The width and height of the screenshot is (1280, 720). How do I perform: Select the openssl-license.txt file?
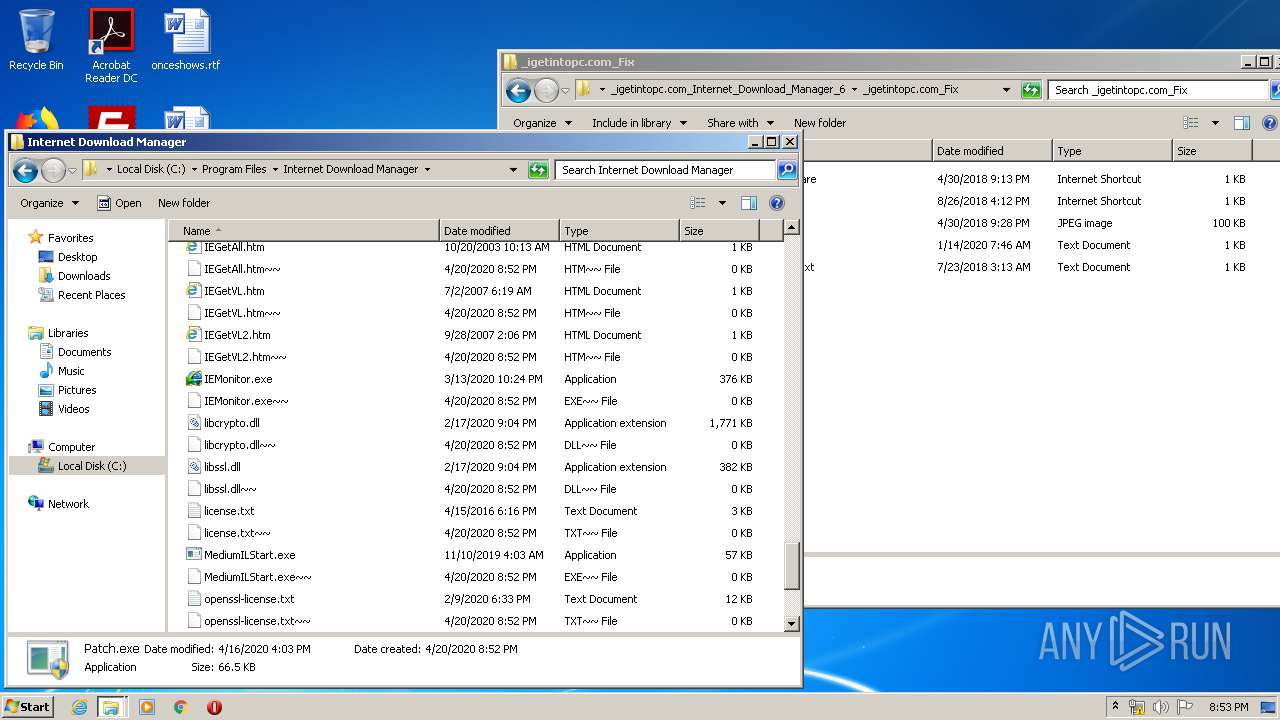[x=249, y=599]
